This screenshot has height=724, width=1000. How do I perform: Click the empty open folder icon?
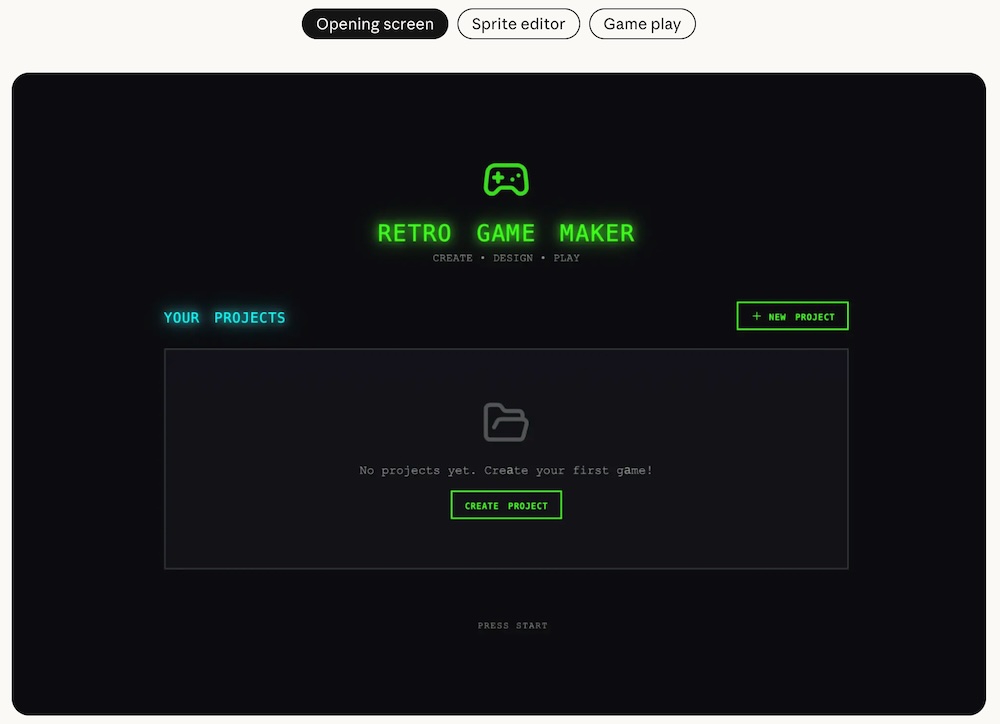point(506,422)
